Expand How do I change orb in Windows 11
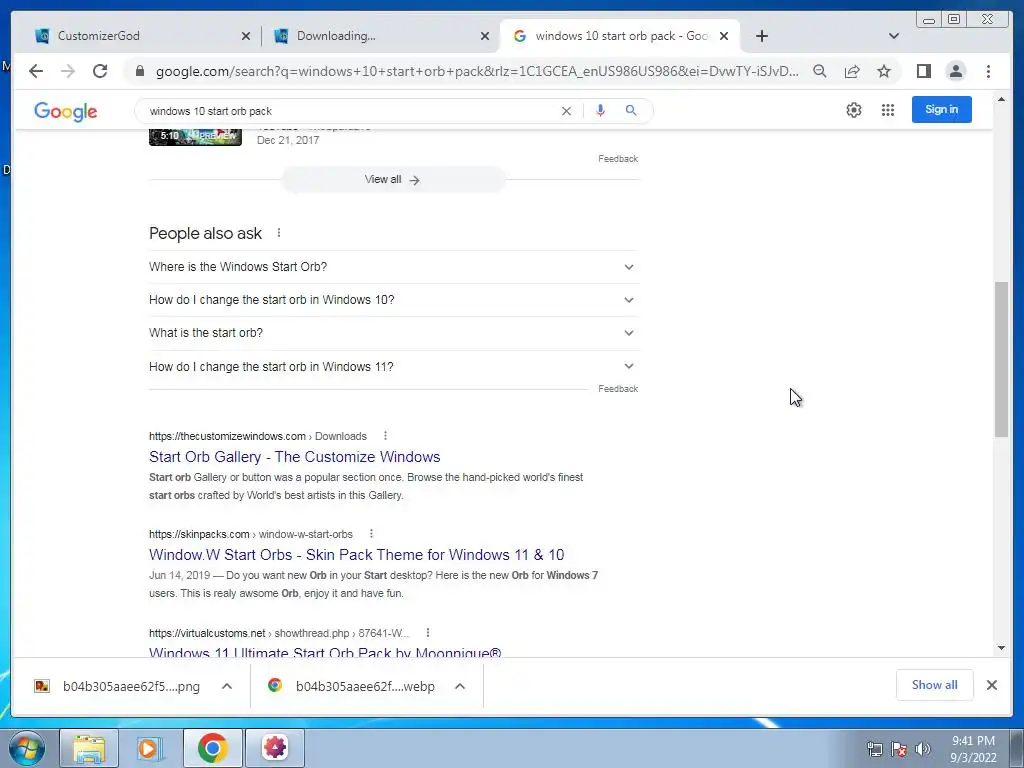The image size is (1024, 768). [x=393, y=366]
